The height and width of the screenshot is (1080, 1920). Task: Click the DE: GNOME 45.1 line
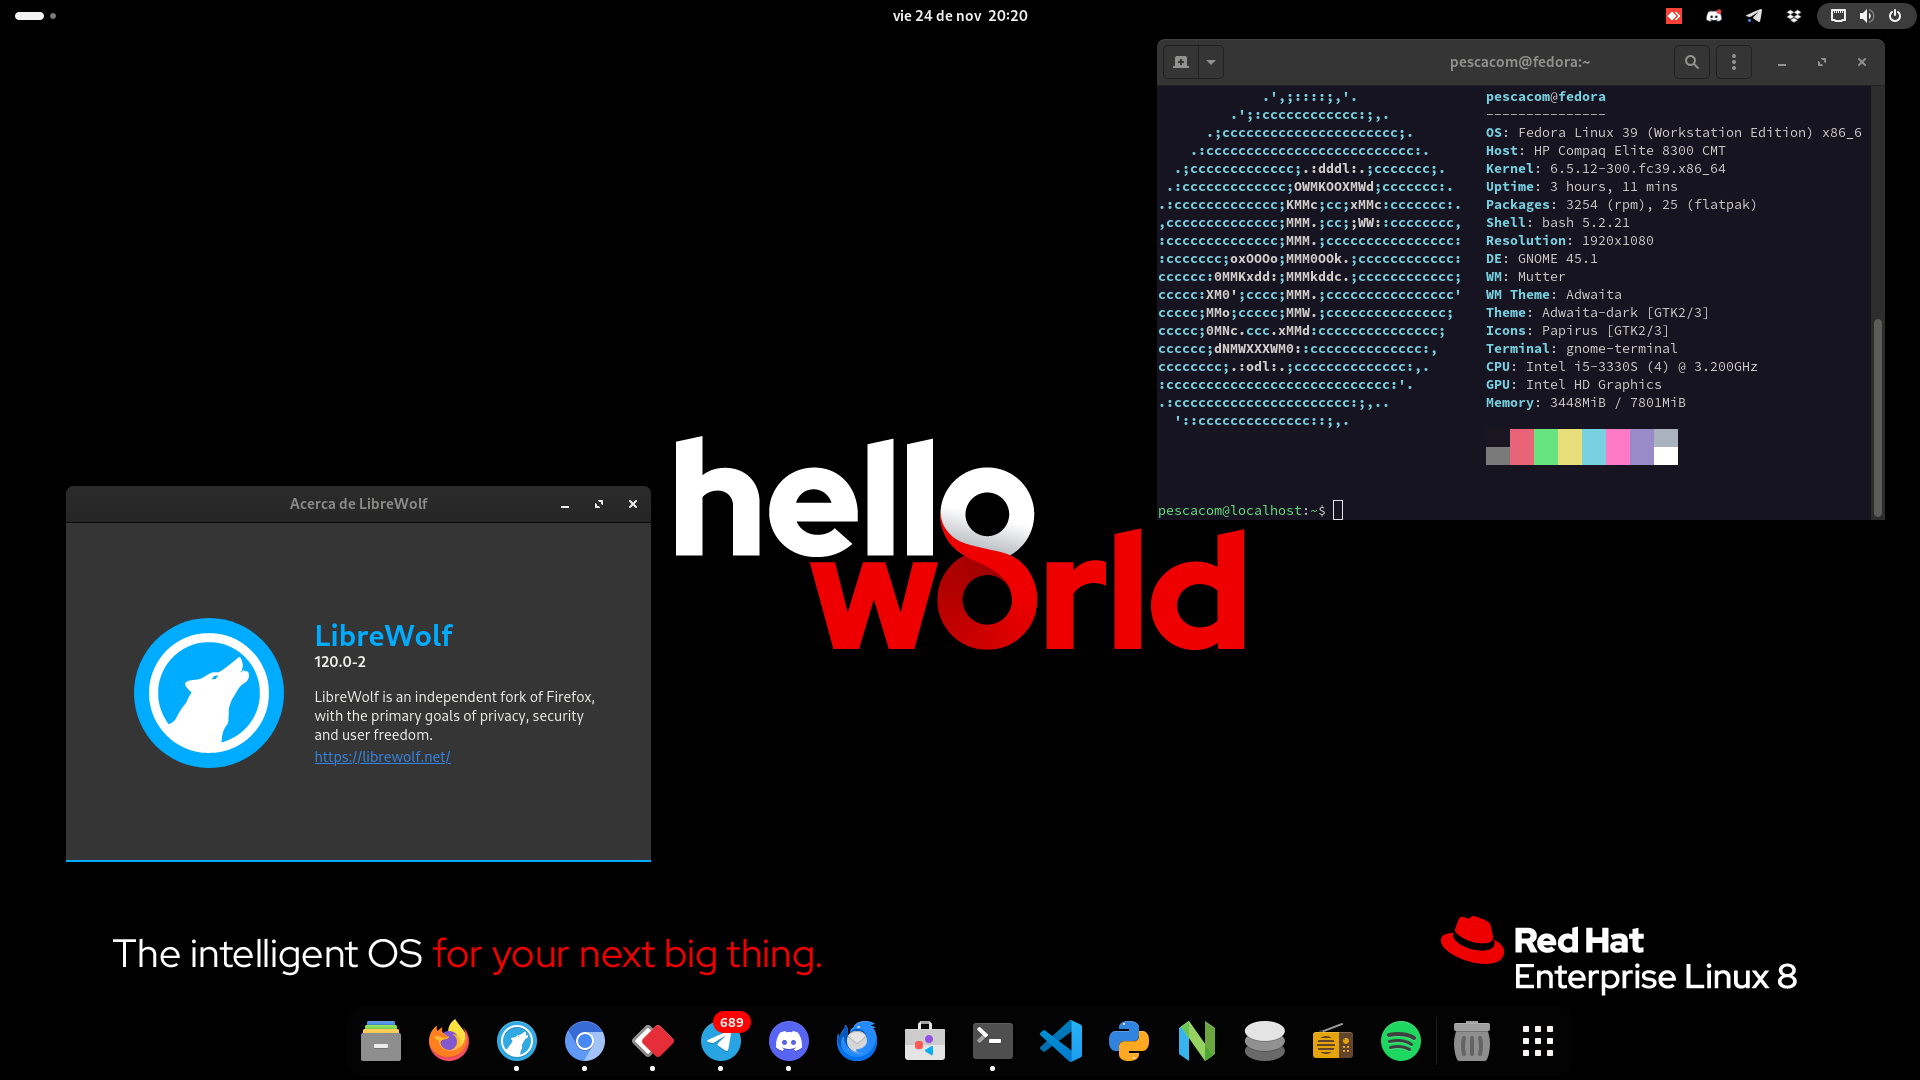[1541, 259]
